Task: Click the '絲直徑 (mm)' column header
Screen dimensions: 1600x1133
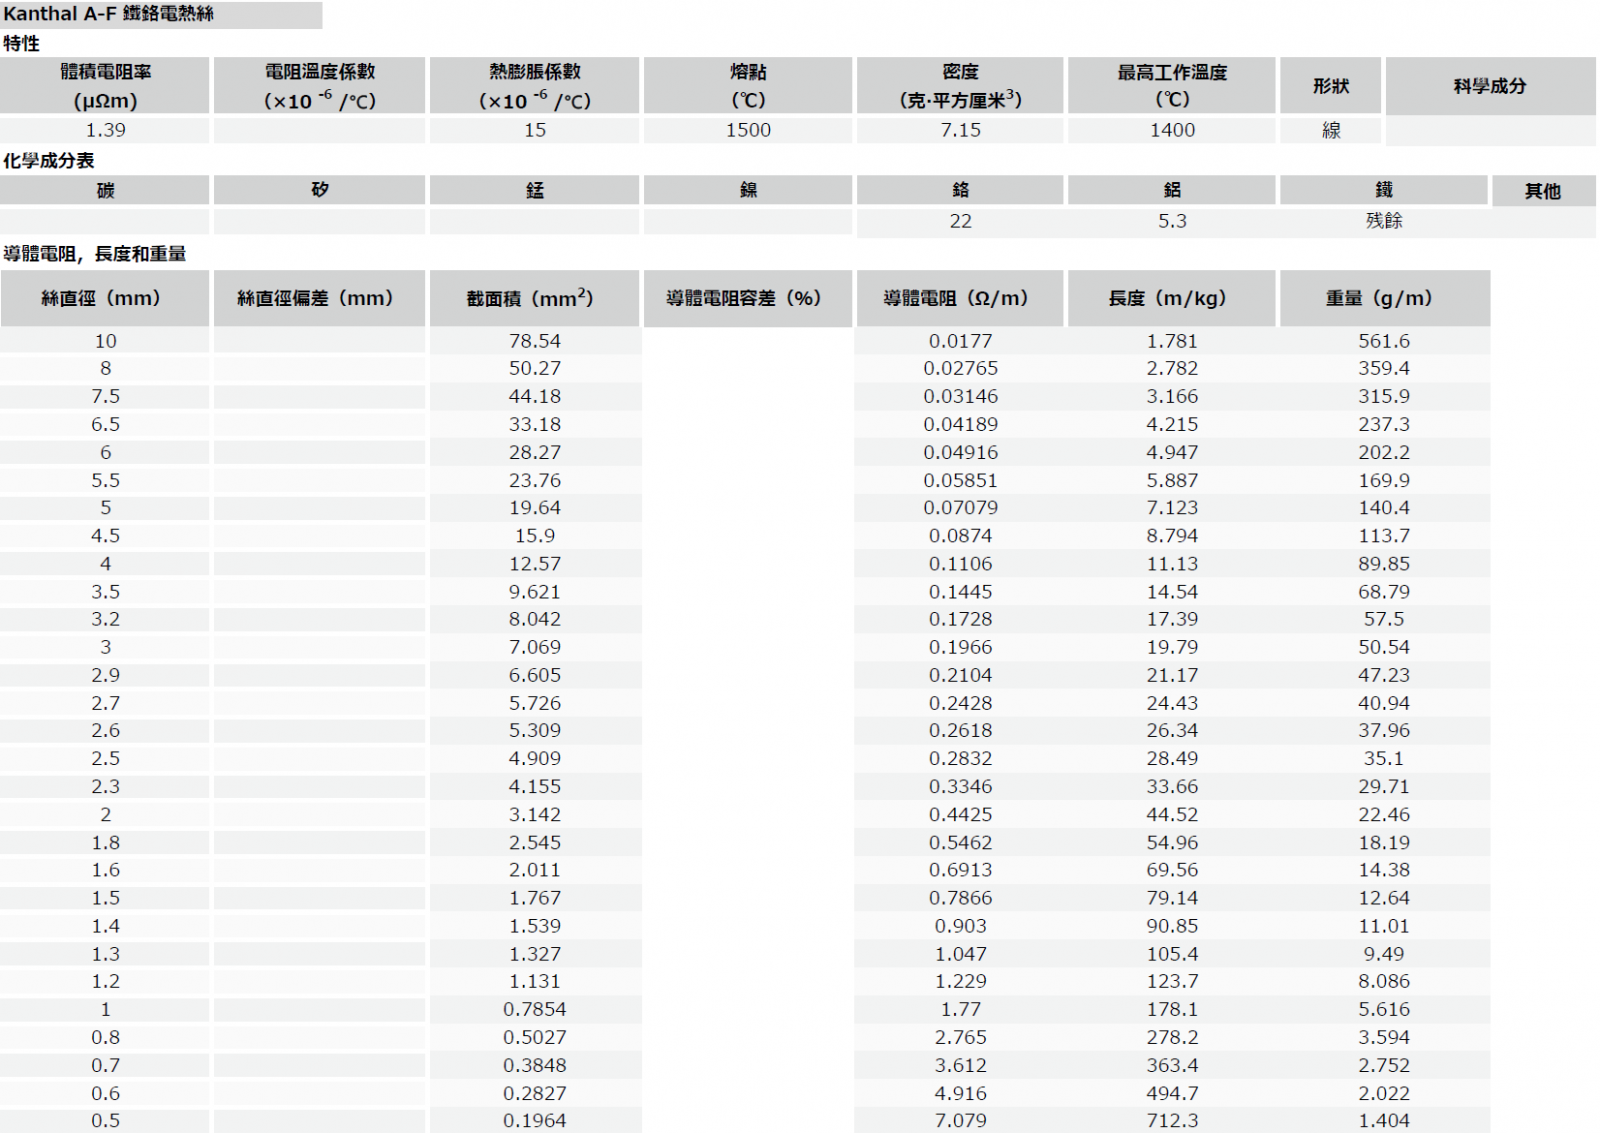Action: click(x=105, y=298)
